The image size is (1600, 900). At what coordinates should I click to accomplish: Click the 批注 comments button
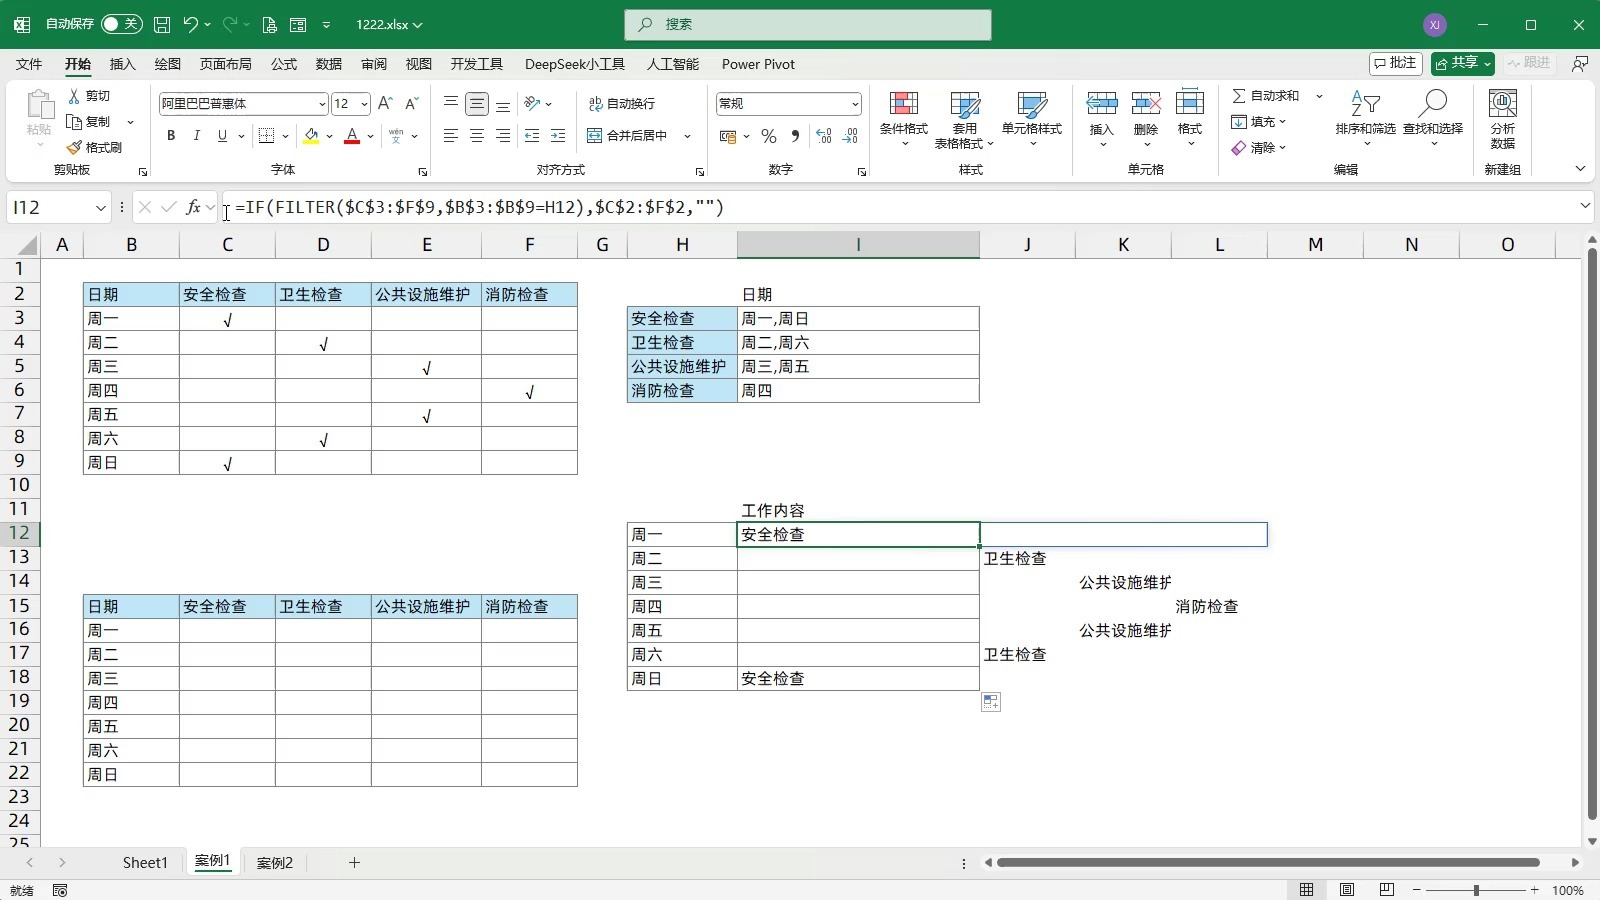[1396, 63]
